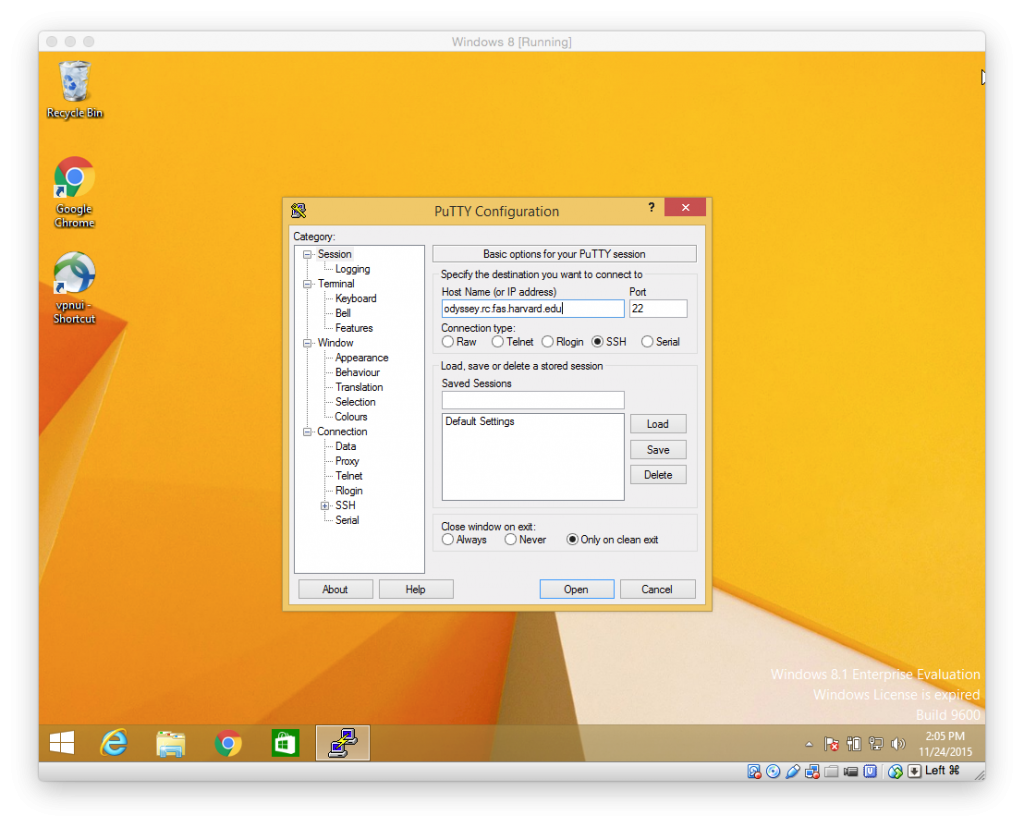The image size is (1024, 827).
Task: Click the PuTTY icon in the dialog title bar
Action: coord(298,210)
